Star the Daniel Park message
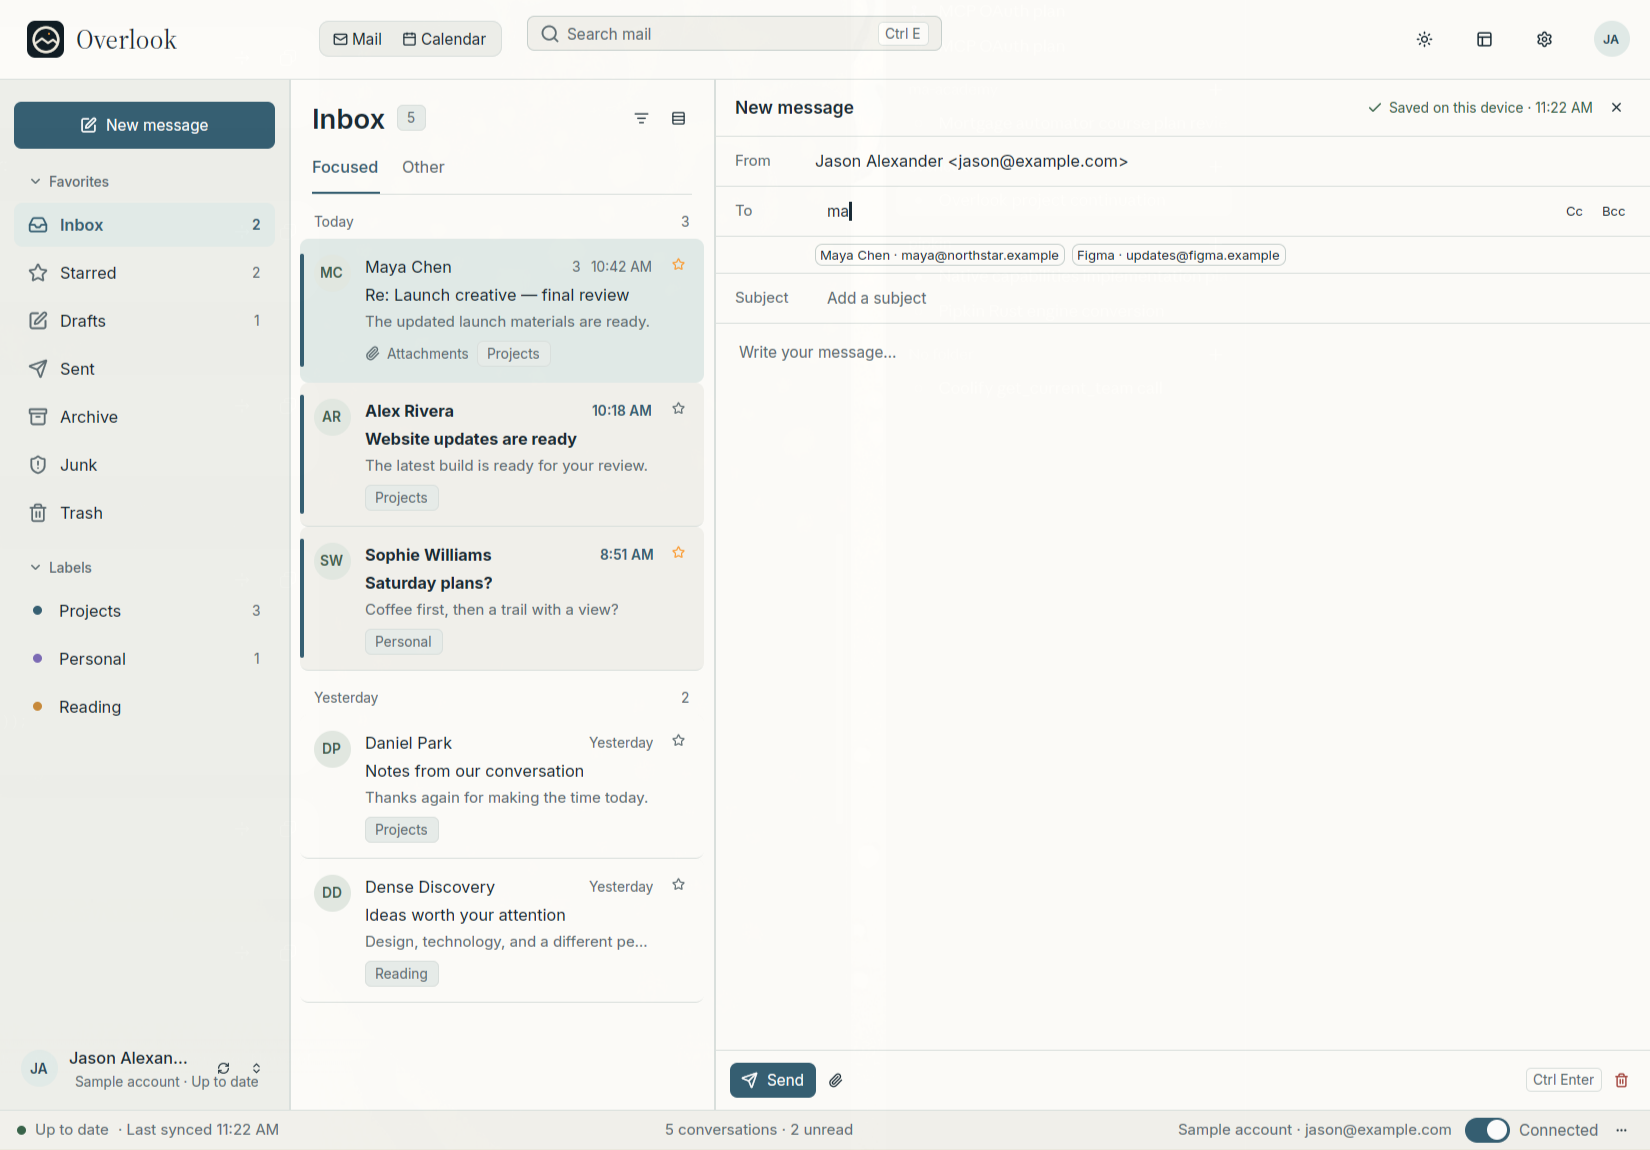Screen dimensions: 1650x1150 (x=678, y=741)
